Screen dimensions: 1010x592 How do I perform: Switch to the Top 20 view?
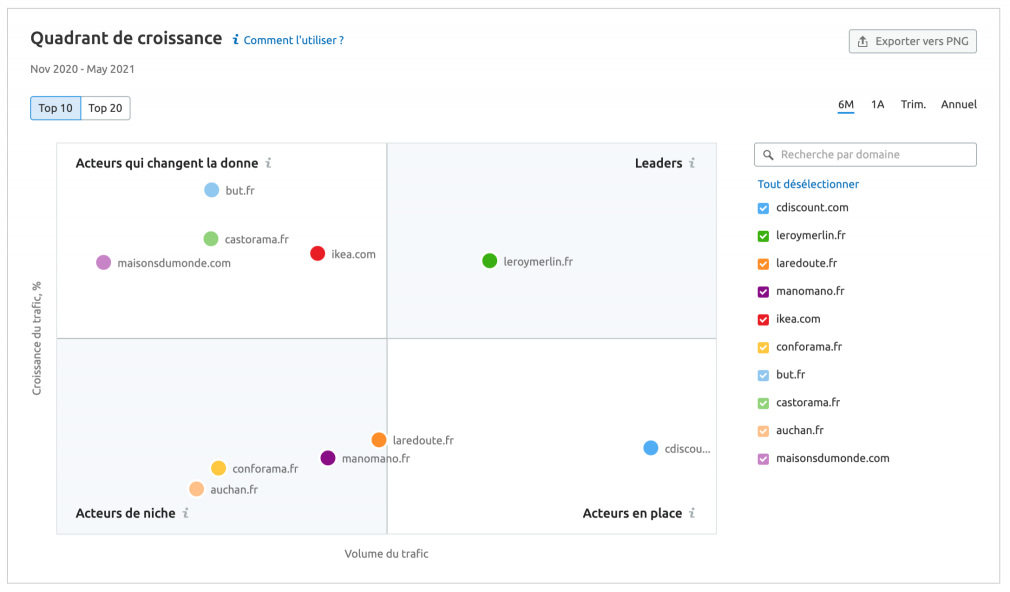pyautogui.click(x=106, y=108)
